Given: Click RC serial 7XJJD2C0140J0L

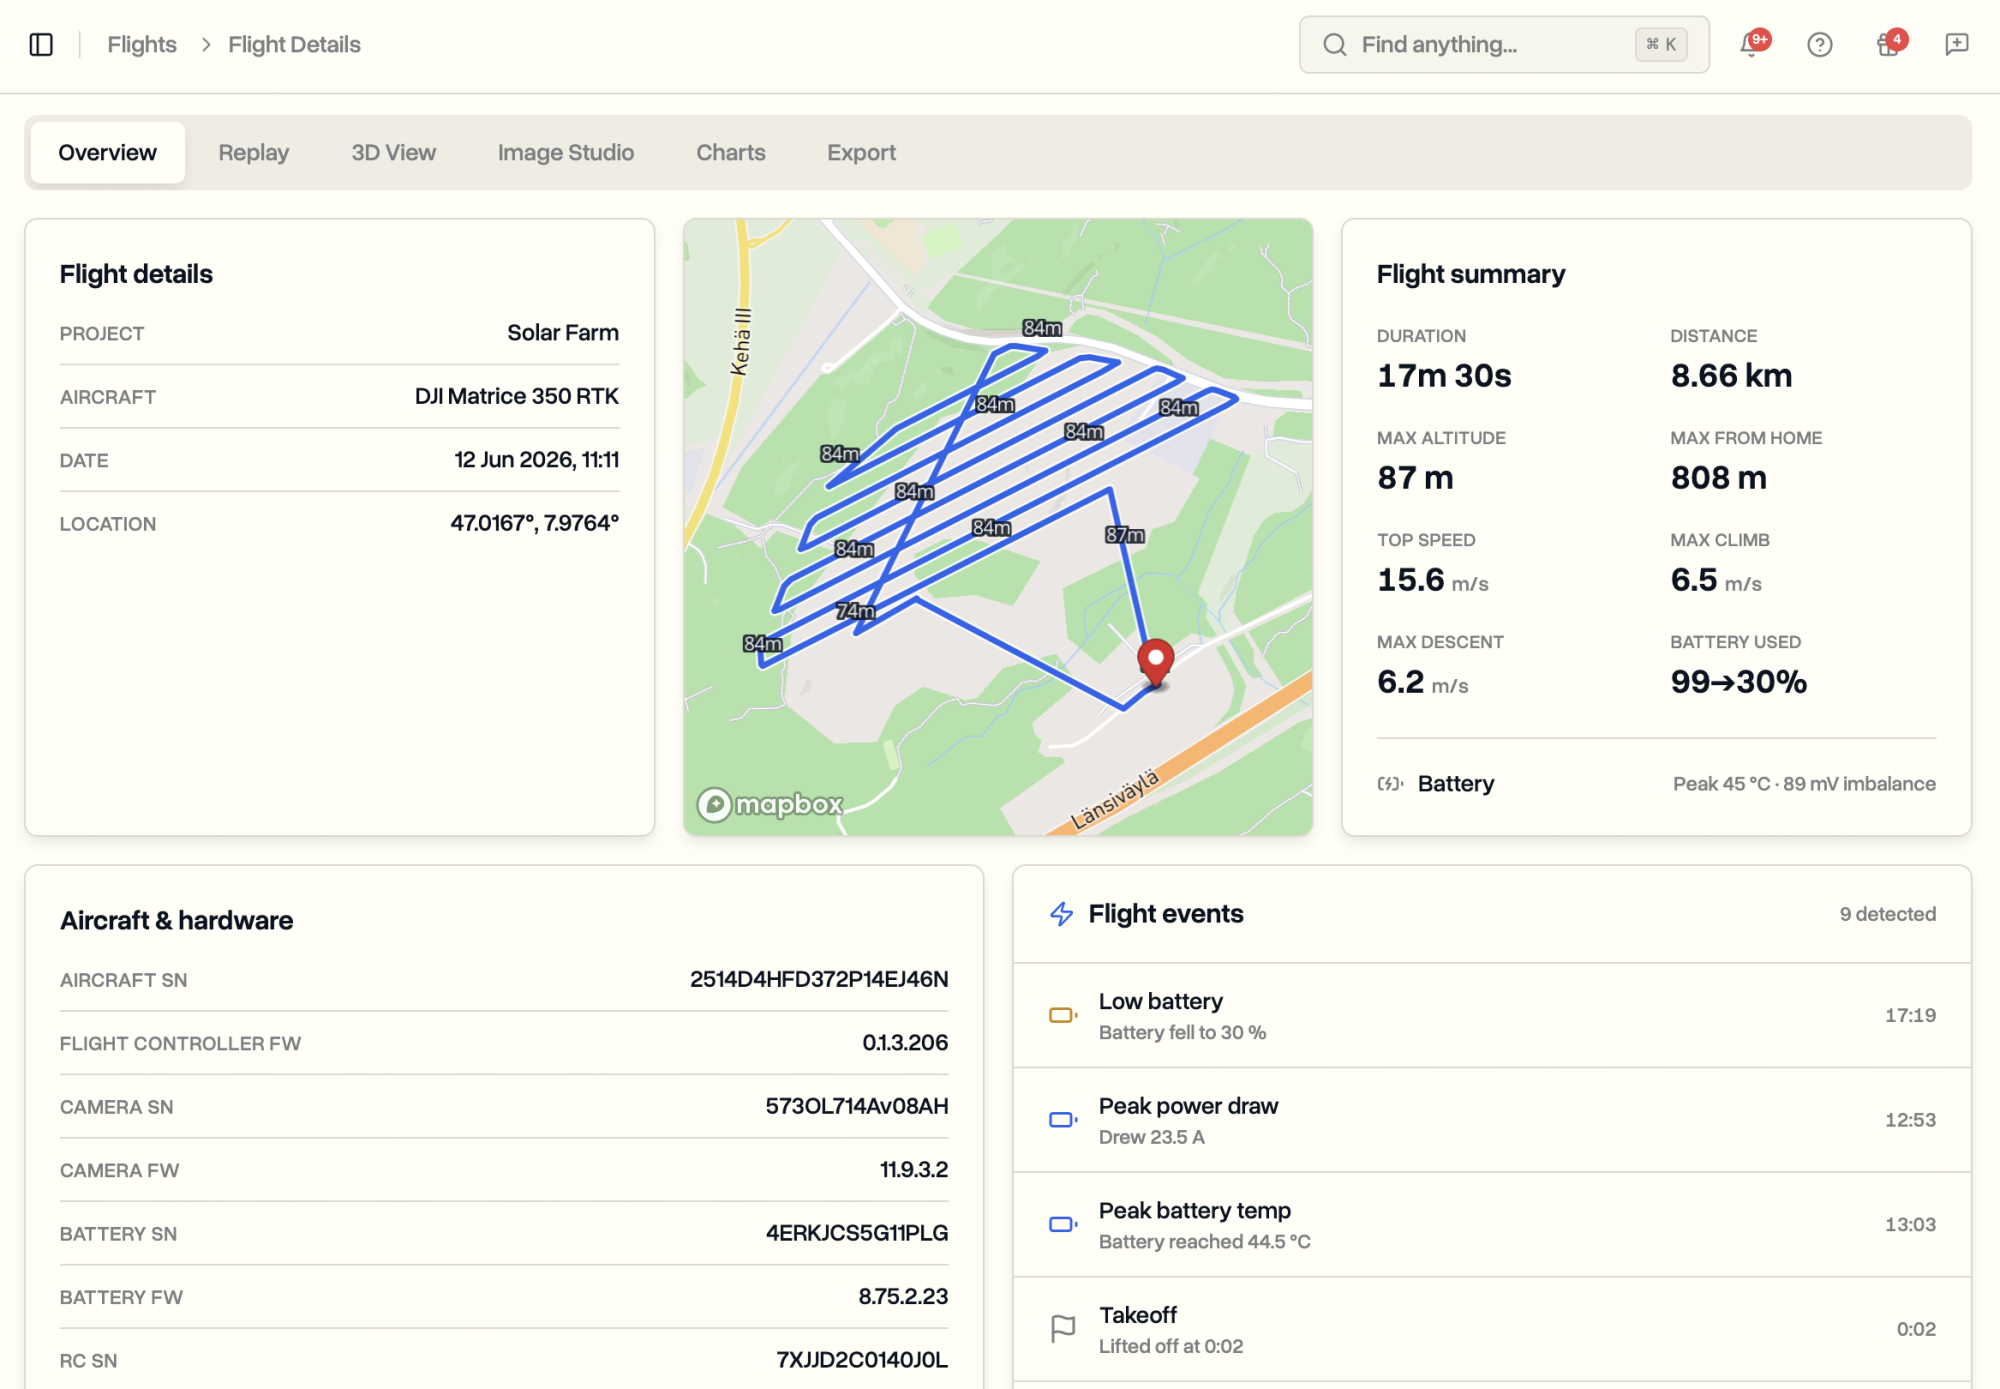Looking at the screenshot, I should pos(862,1360).
